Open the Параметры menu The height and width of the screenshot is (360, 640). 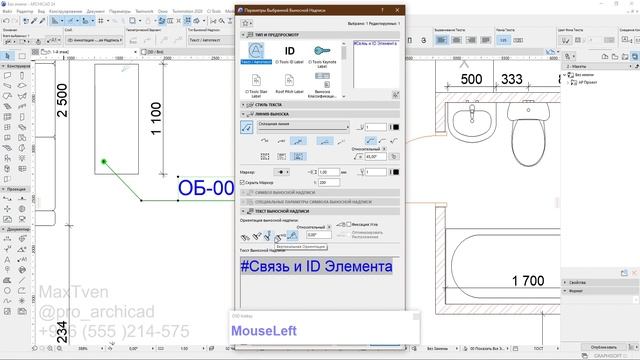point(120,11)
